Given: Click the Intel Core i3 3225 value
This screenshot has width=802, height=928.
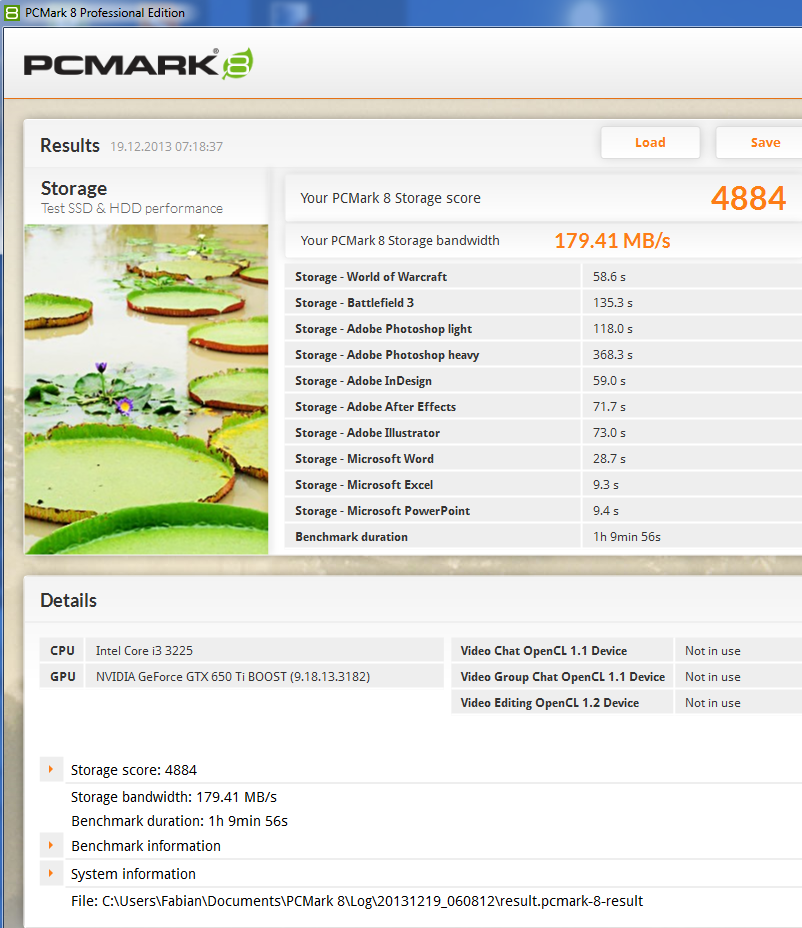Looking at the screenshot, I should coord(144,650).
